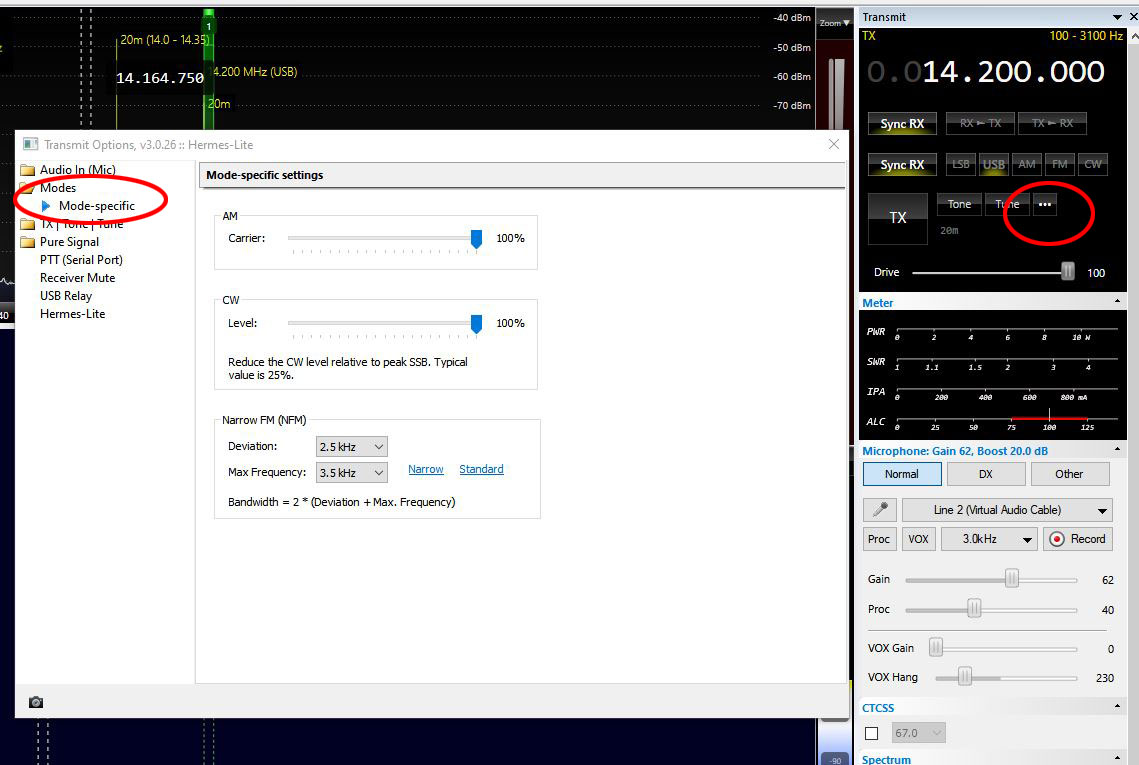Select the Other microphone profile tab
The height and width of the screenshot is (765, 1139).
click(1069, 474)
